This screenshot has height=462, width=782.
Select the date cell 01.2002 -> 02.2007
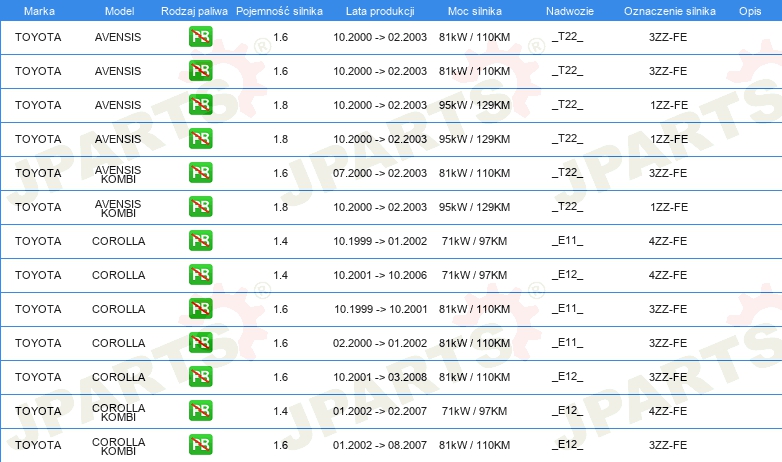[x=380, y=411]
